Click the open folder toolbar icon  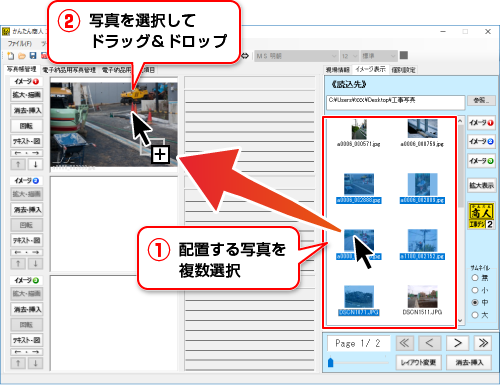pos(22,56)
